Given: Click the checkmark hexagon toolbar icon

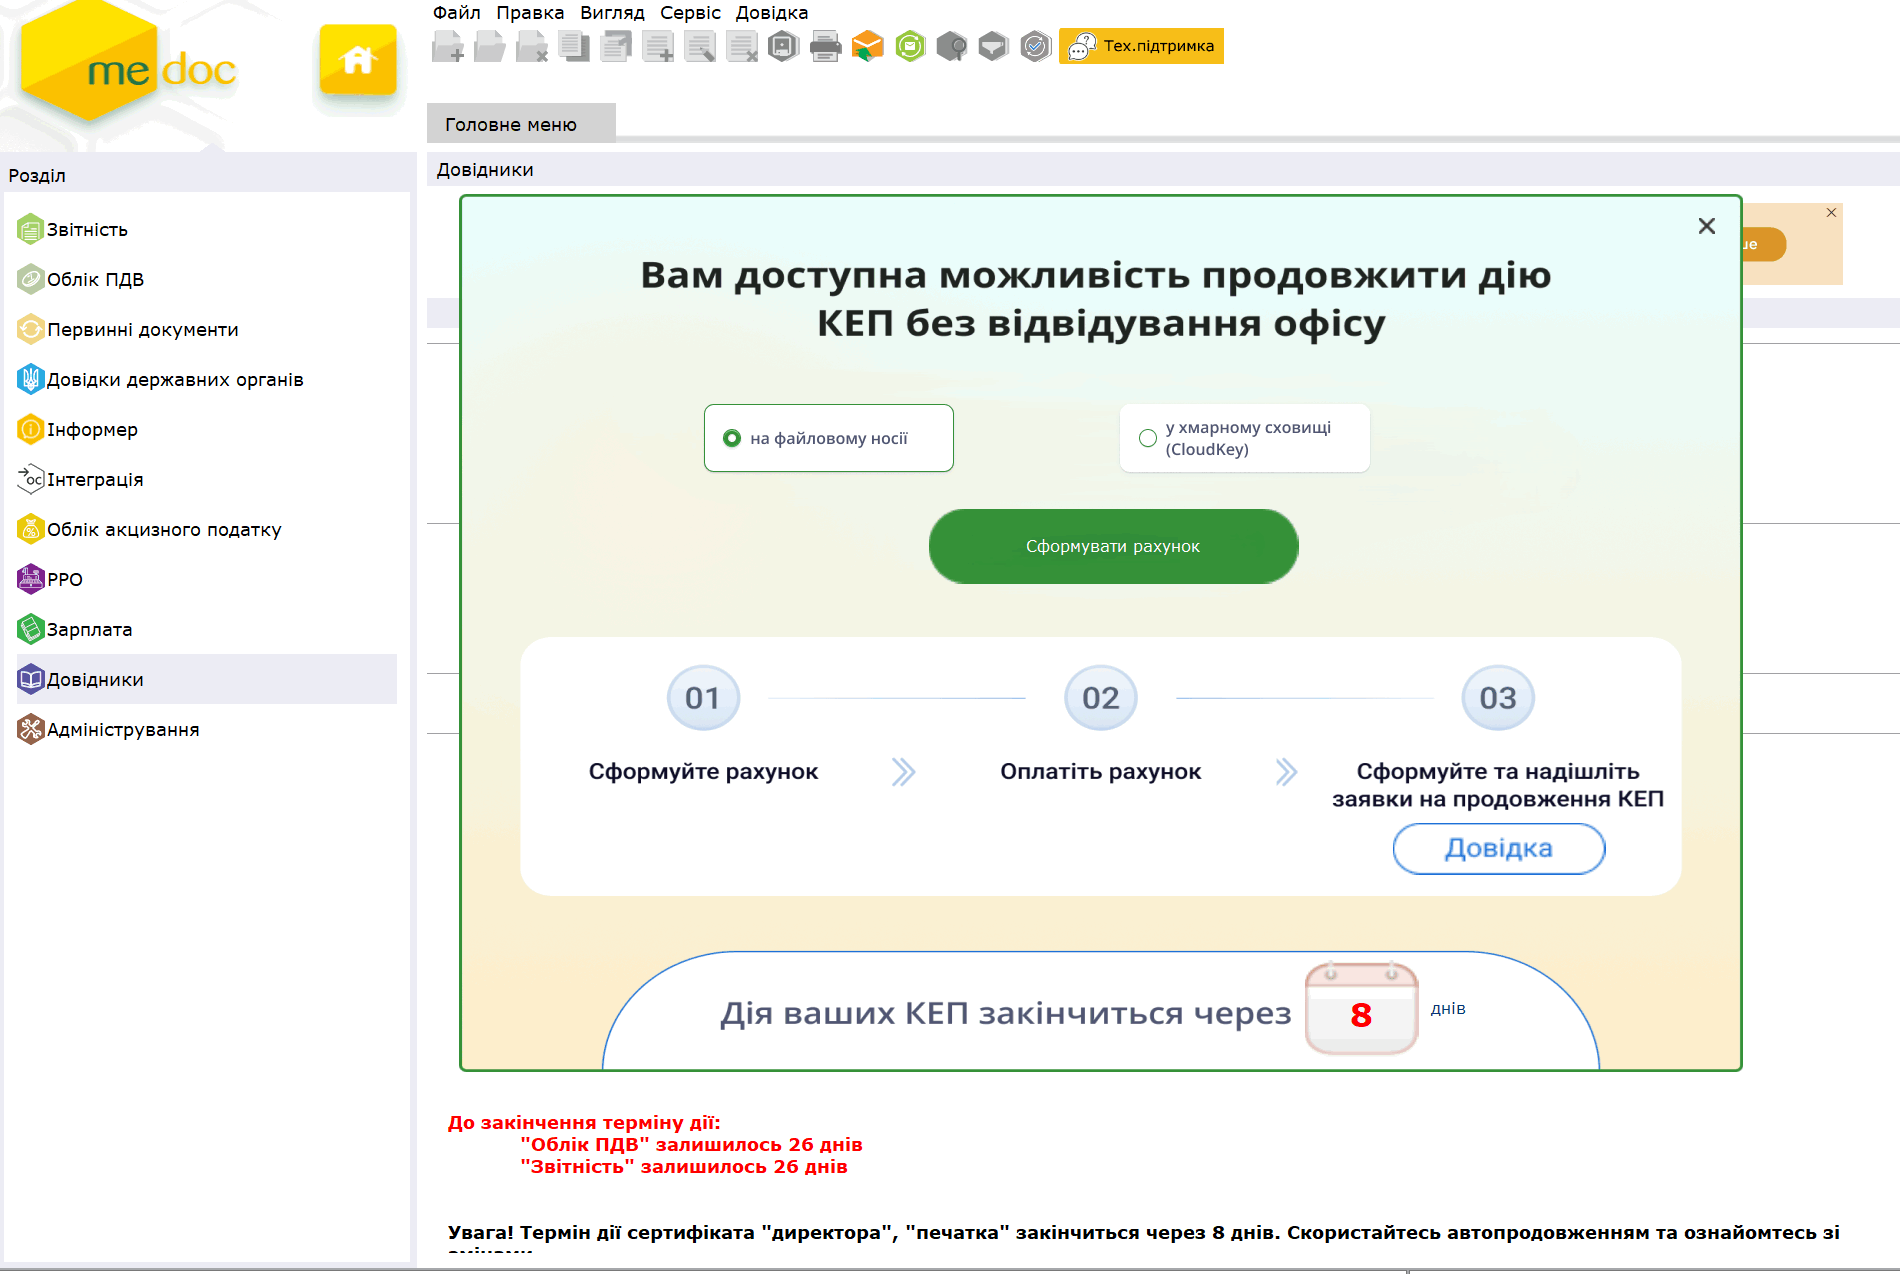Looking at the screenshot, I should (x=1035, y=46).
